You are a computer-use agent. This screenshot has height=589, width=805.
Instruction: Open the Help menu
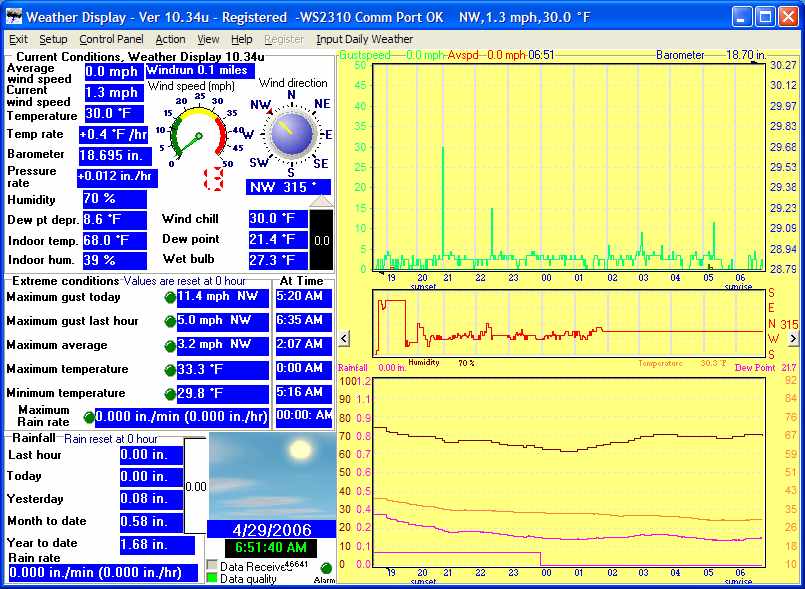click(x=241, y=40)
